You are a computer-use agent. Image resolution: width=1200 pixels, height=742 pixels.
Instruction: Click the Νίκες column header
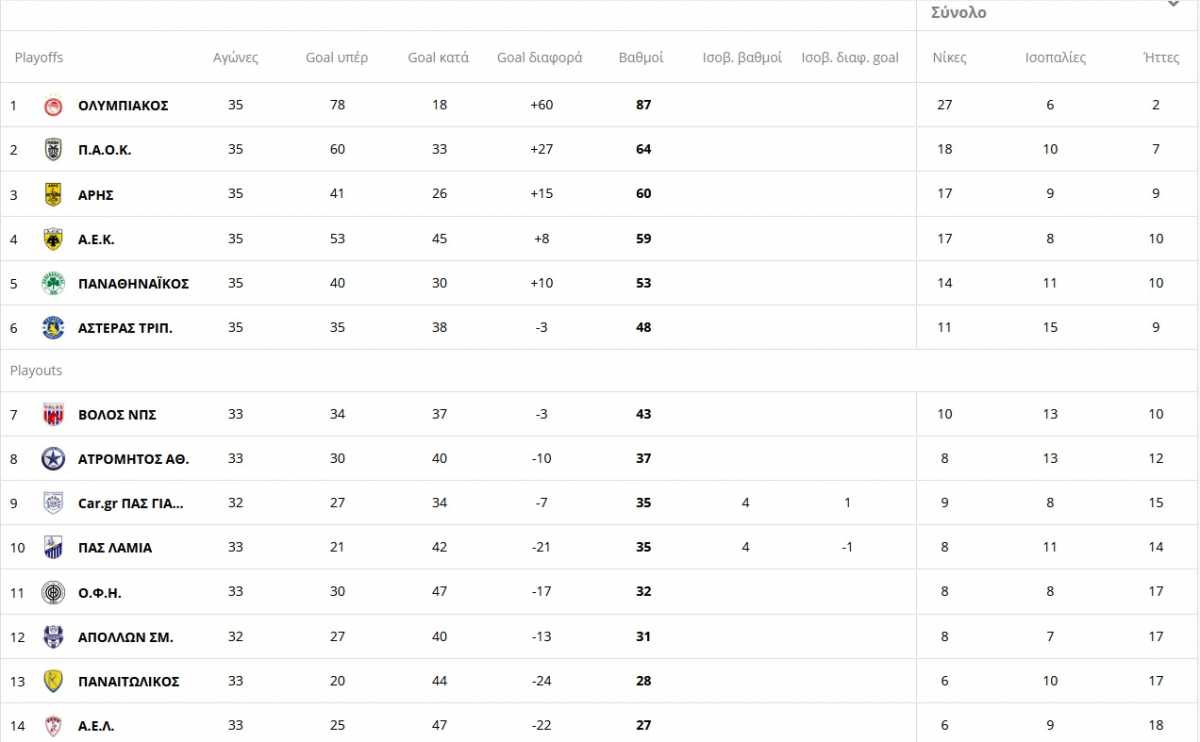tap(949, 57)
